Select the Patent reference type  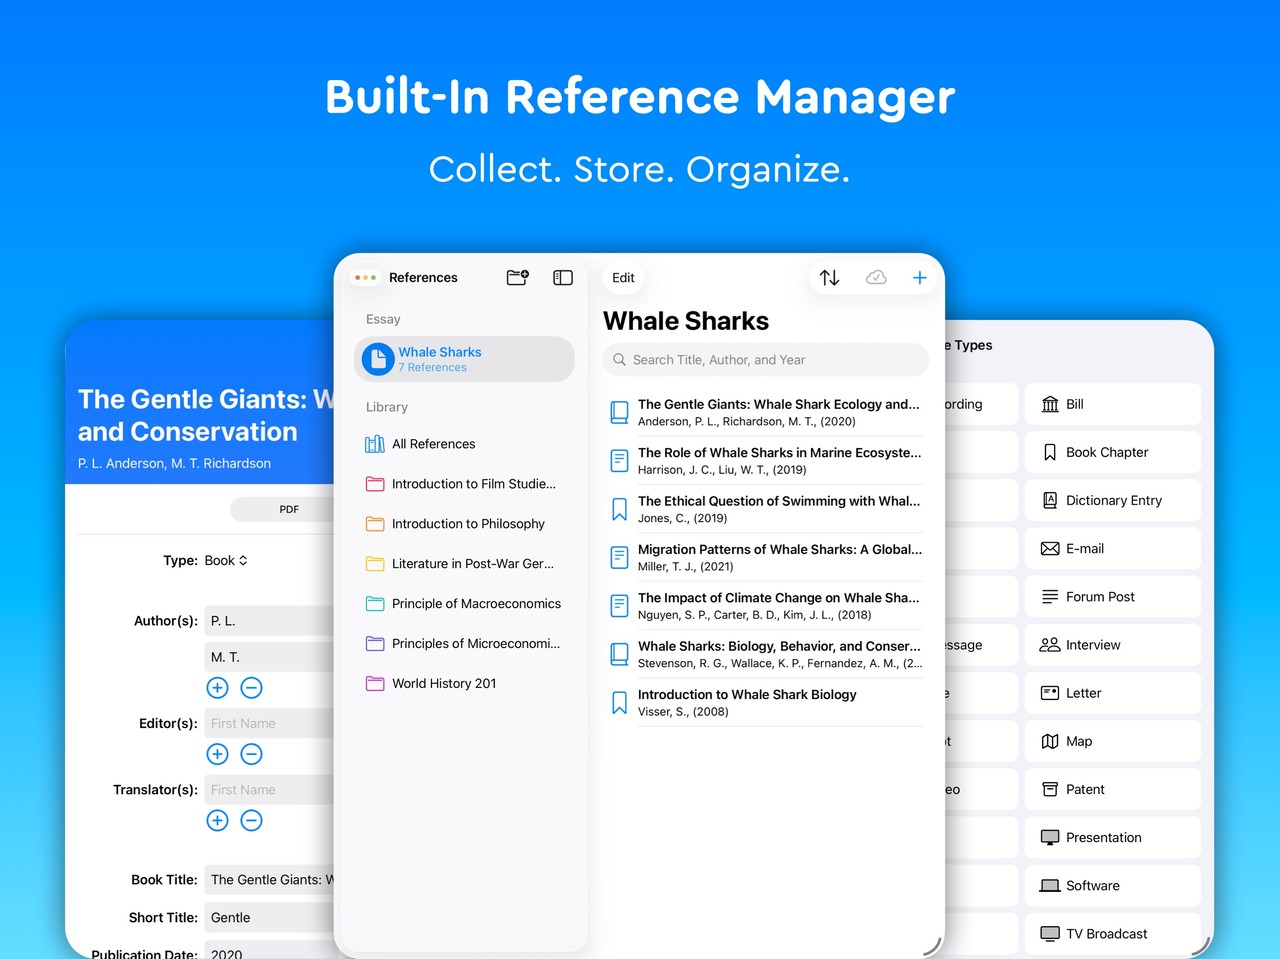1113,789
